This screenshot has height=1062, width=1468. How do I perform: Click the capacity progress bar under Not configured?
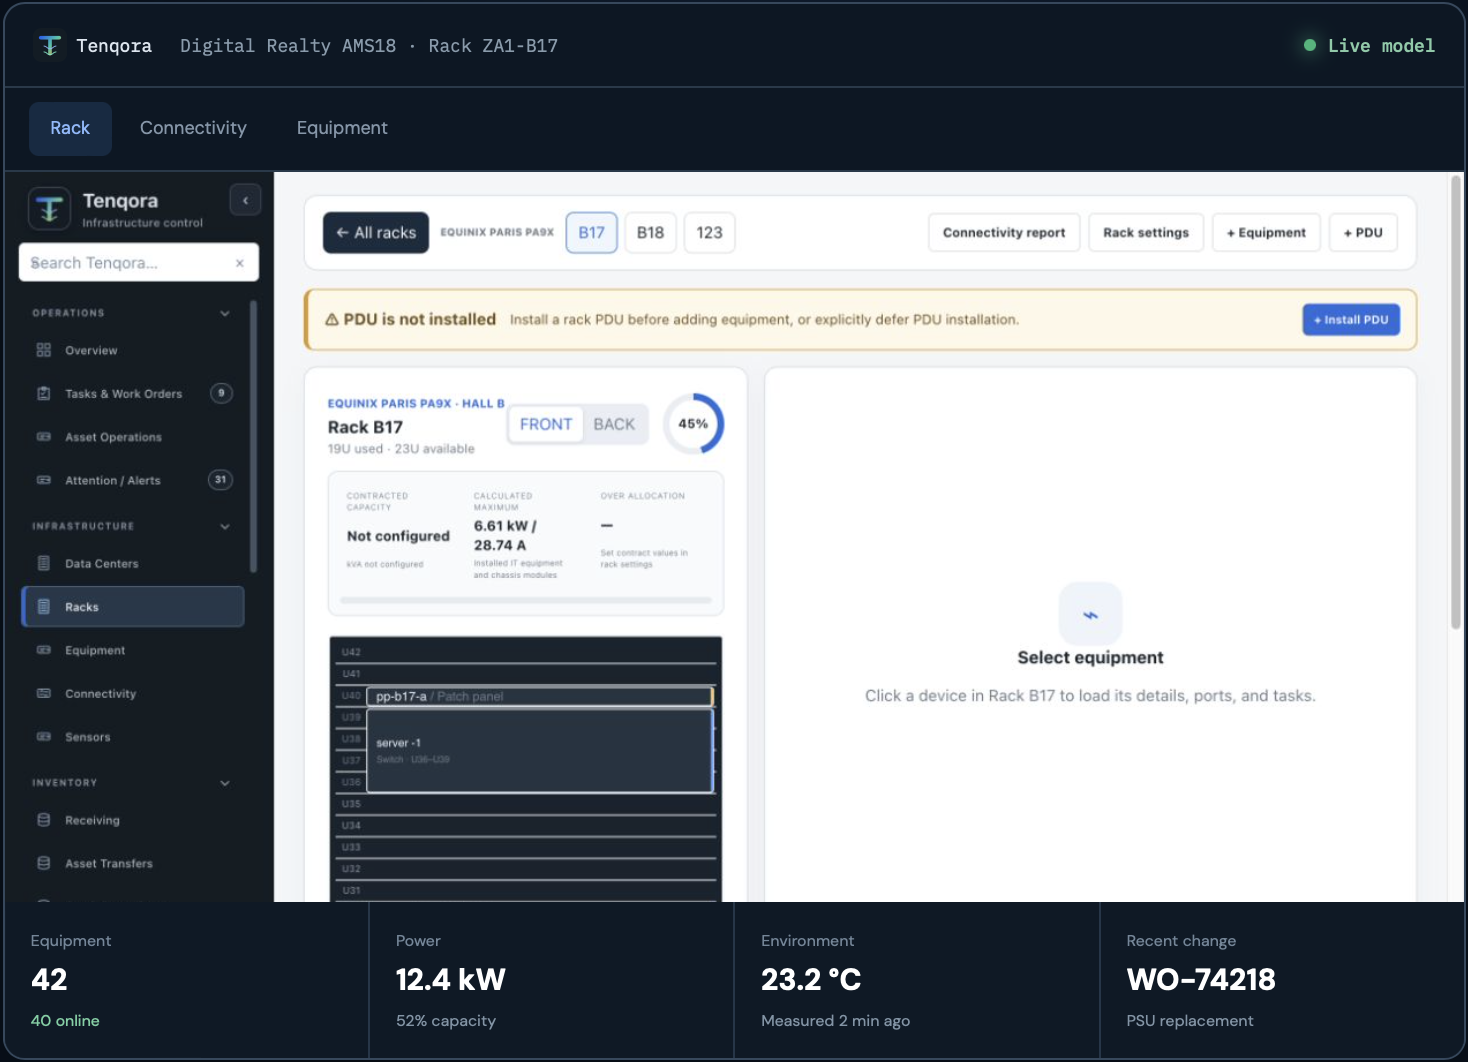click(x=526, y=600)
